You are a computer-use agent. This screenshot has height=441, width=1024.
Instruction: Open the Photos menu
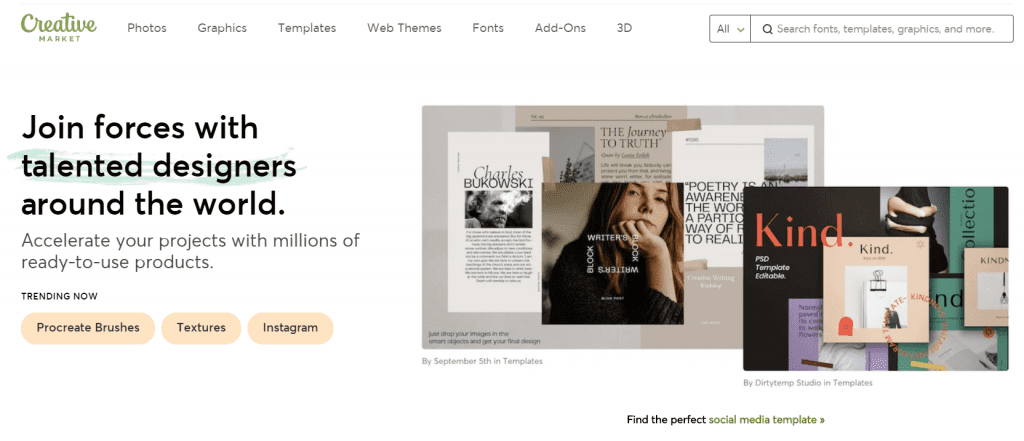(147, 28)
